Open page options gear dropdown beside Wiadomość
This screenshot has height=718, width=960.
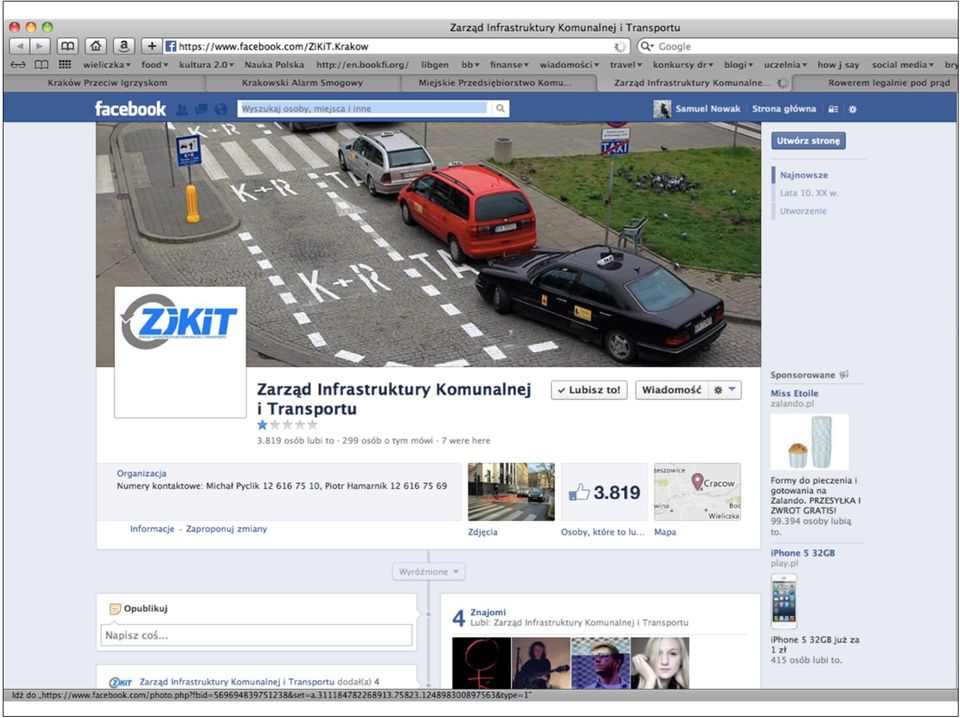[725, 390]
